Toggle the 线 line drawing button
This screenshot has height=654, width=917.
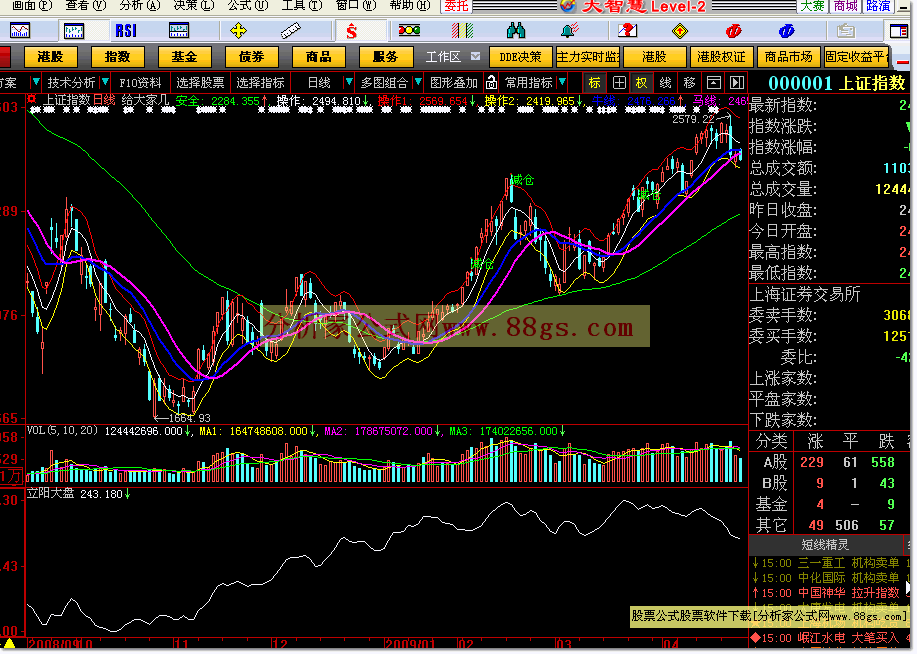pos(666,82)
